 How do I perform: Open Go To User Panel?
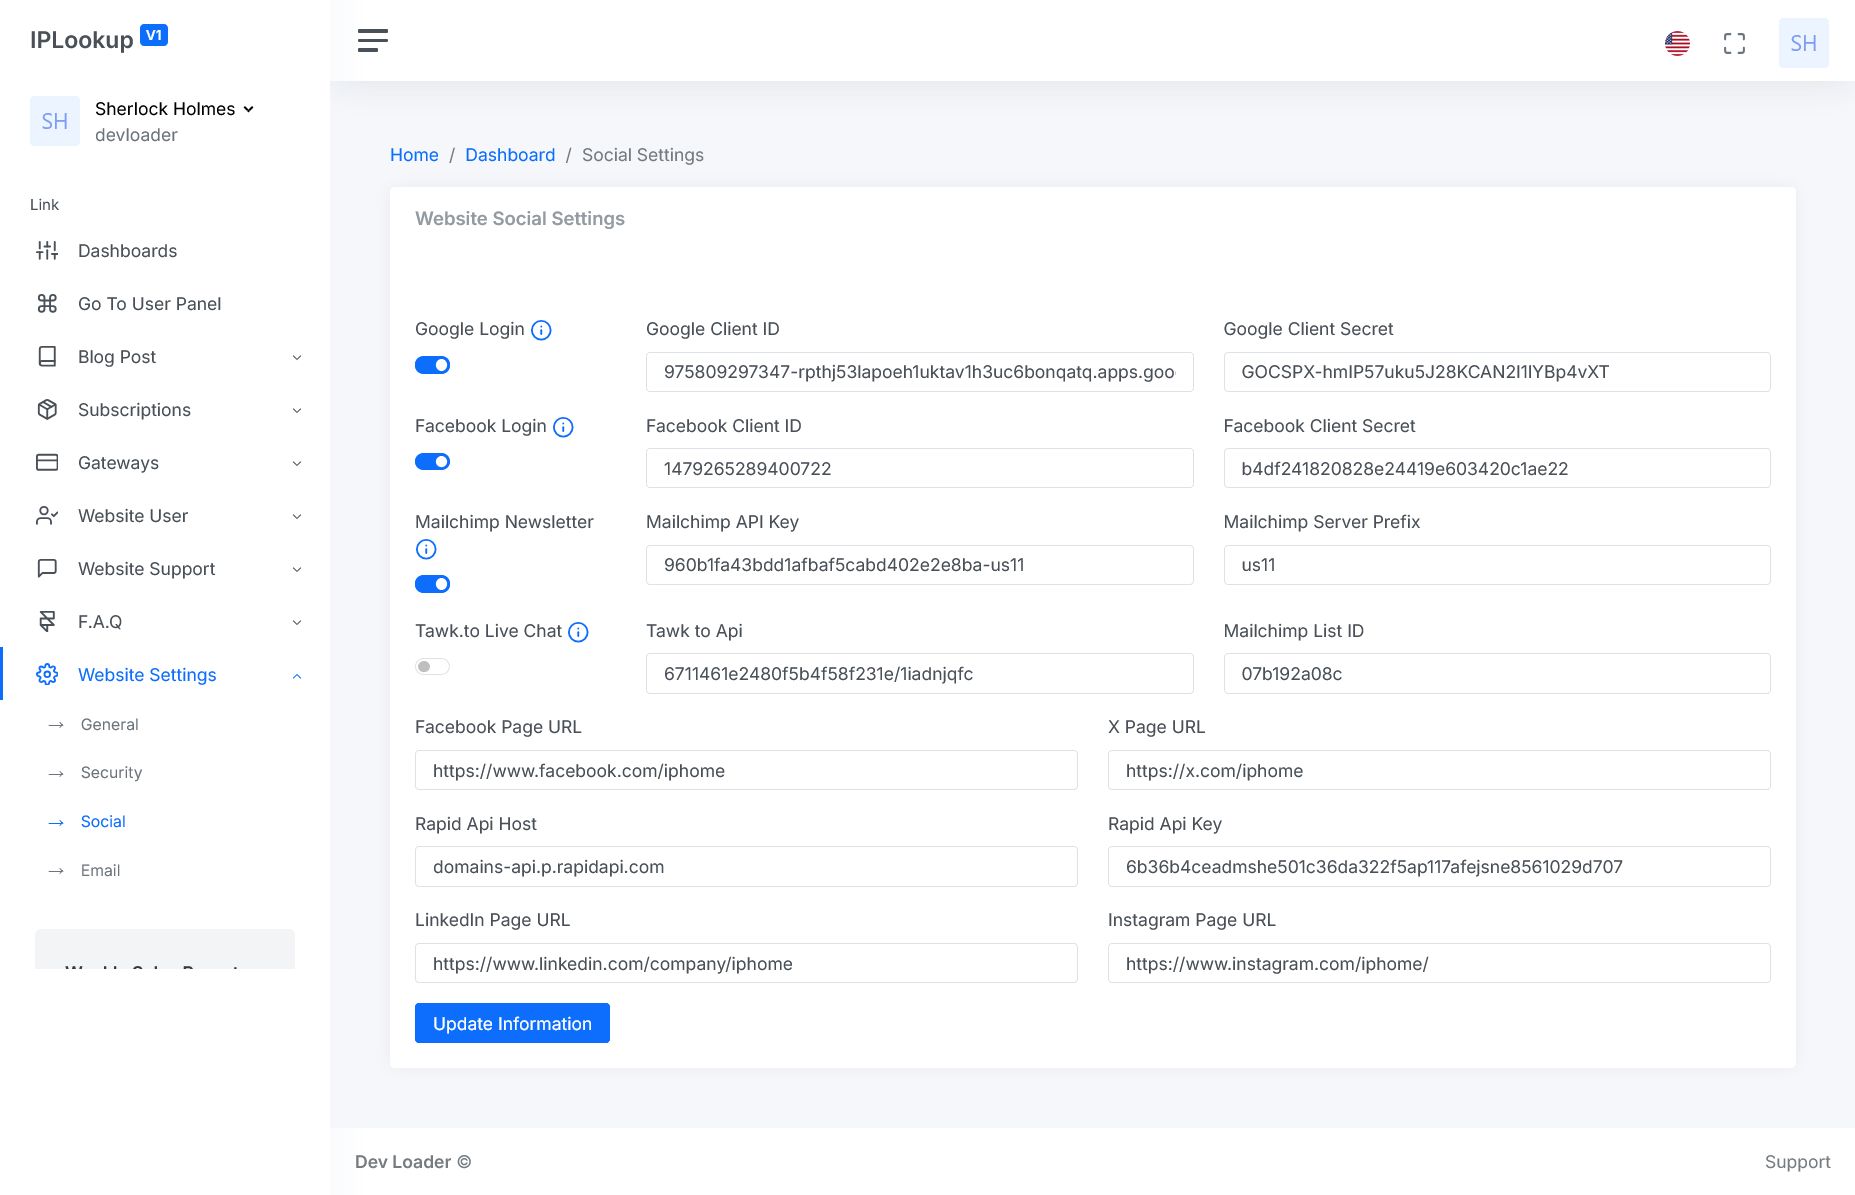pyautogui.click(x=149, y=304)
